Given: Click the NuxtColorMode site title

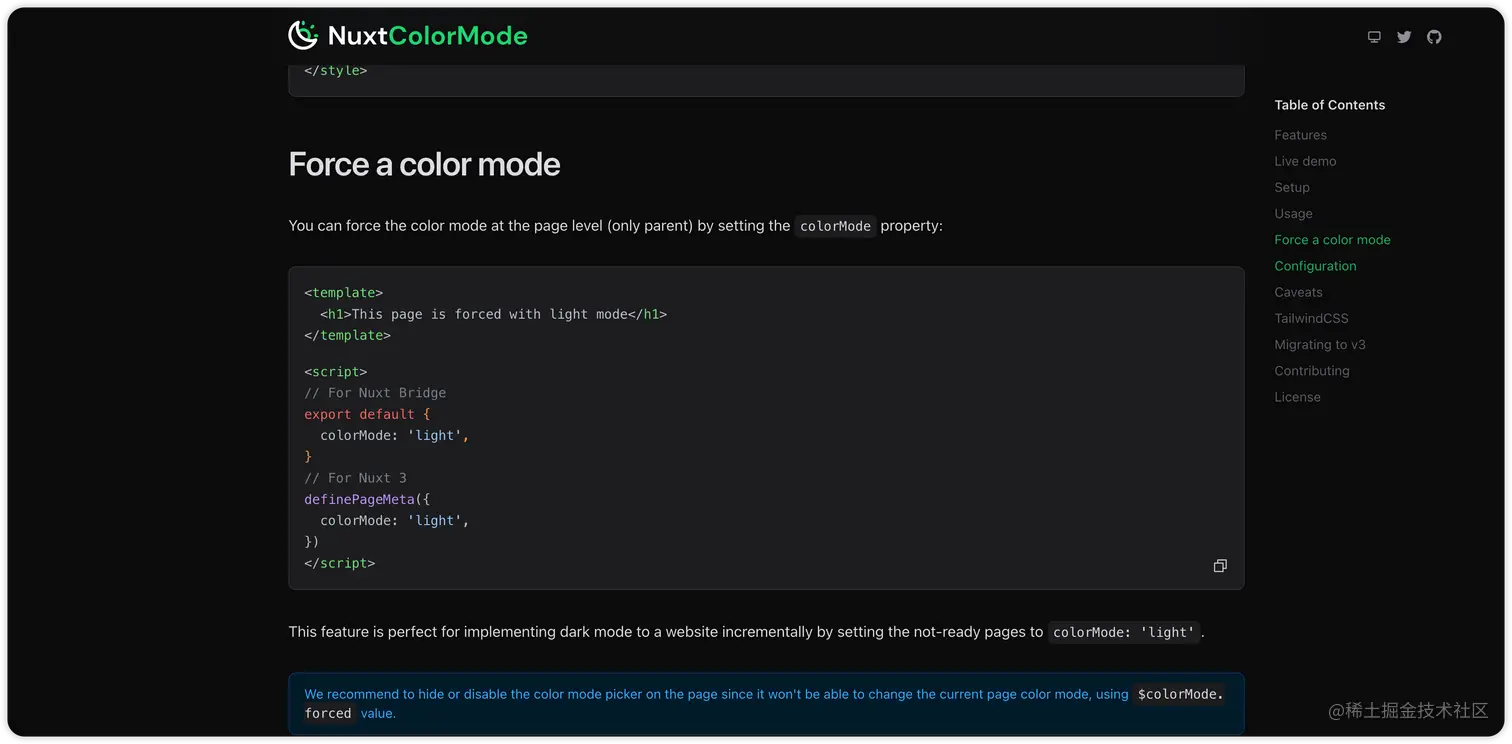Looking at the screenshot, I should click(427, 36).
